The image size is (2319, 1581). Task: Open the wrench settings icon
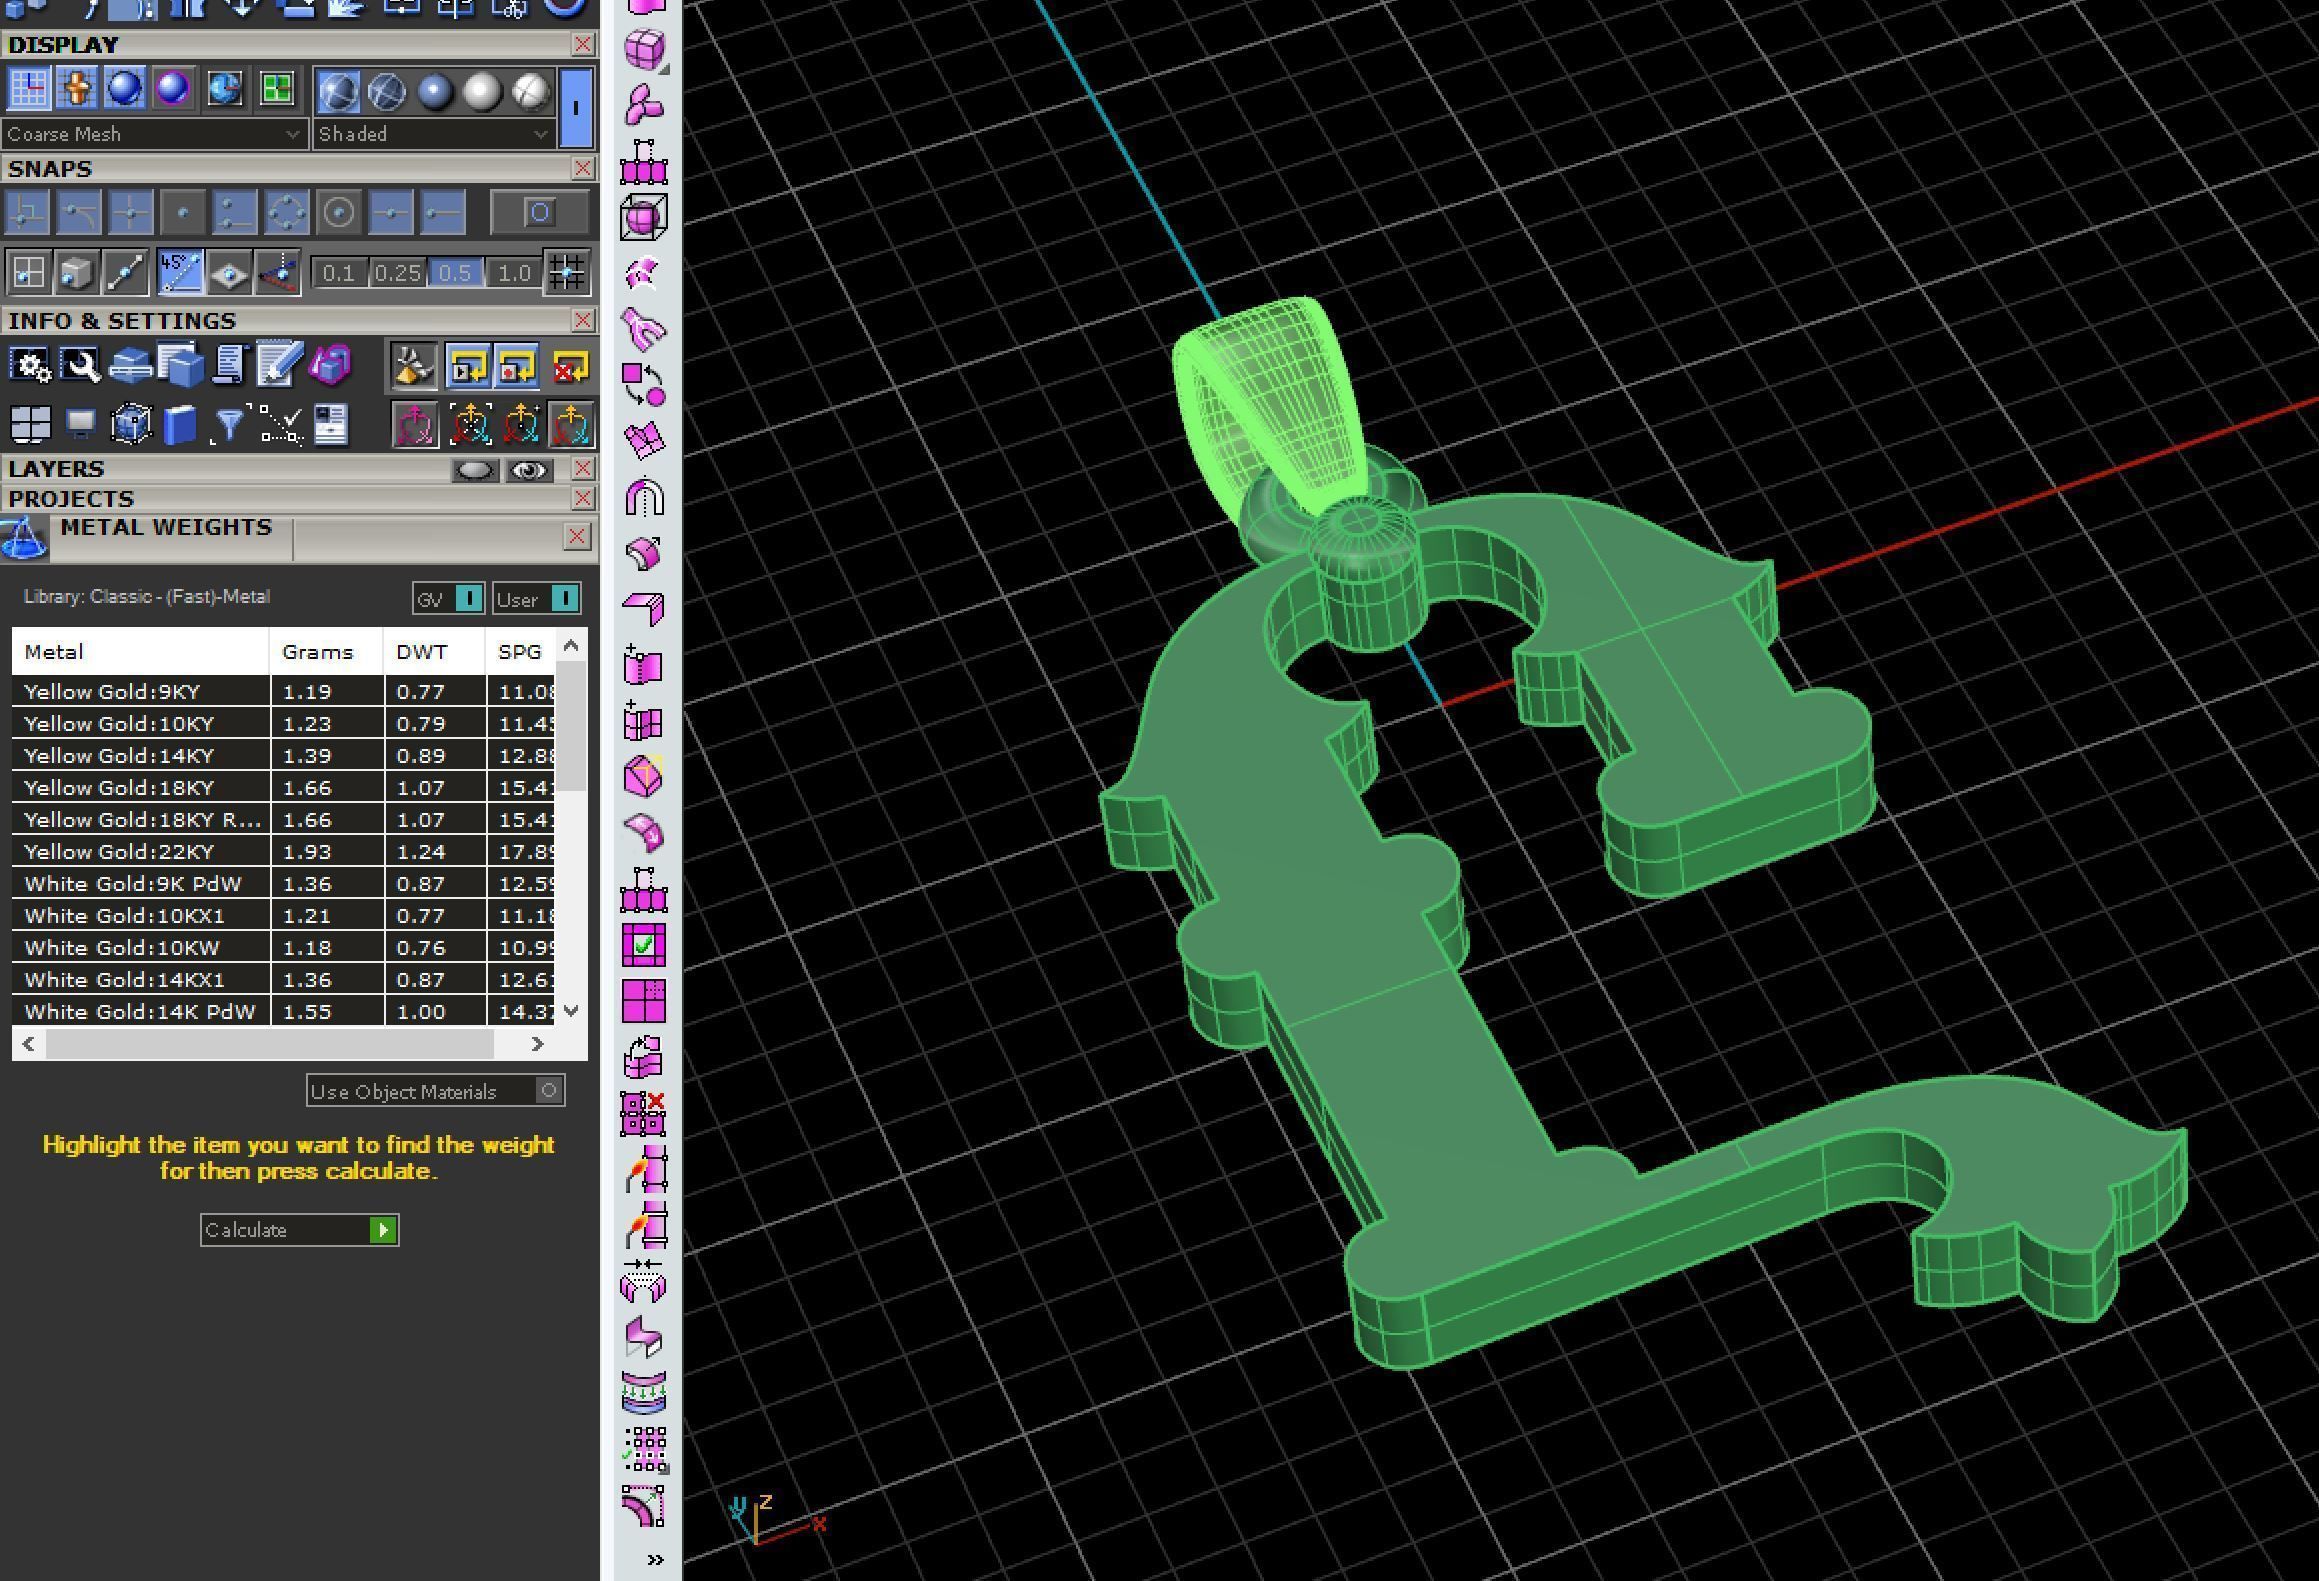click(x=80, y=366)
